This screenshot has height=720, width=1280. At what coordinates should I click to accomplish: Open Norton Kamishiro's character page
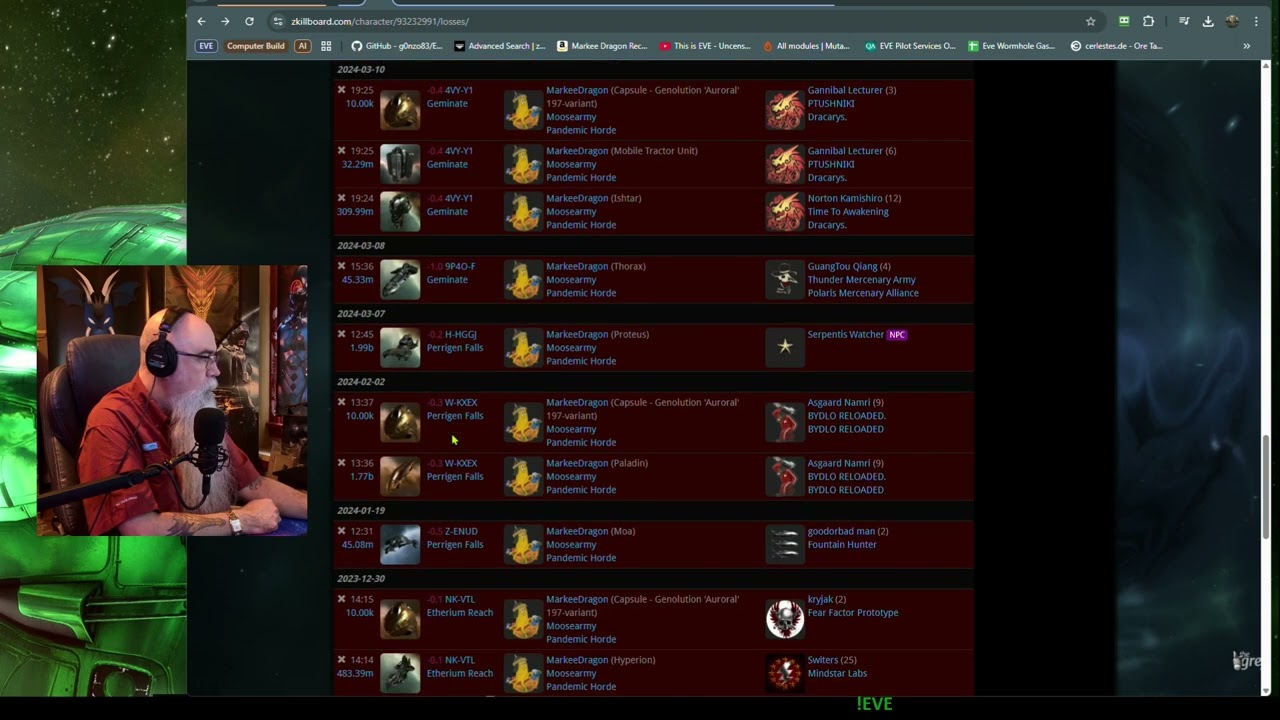pos(845,198)
